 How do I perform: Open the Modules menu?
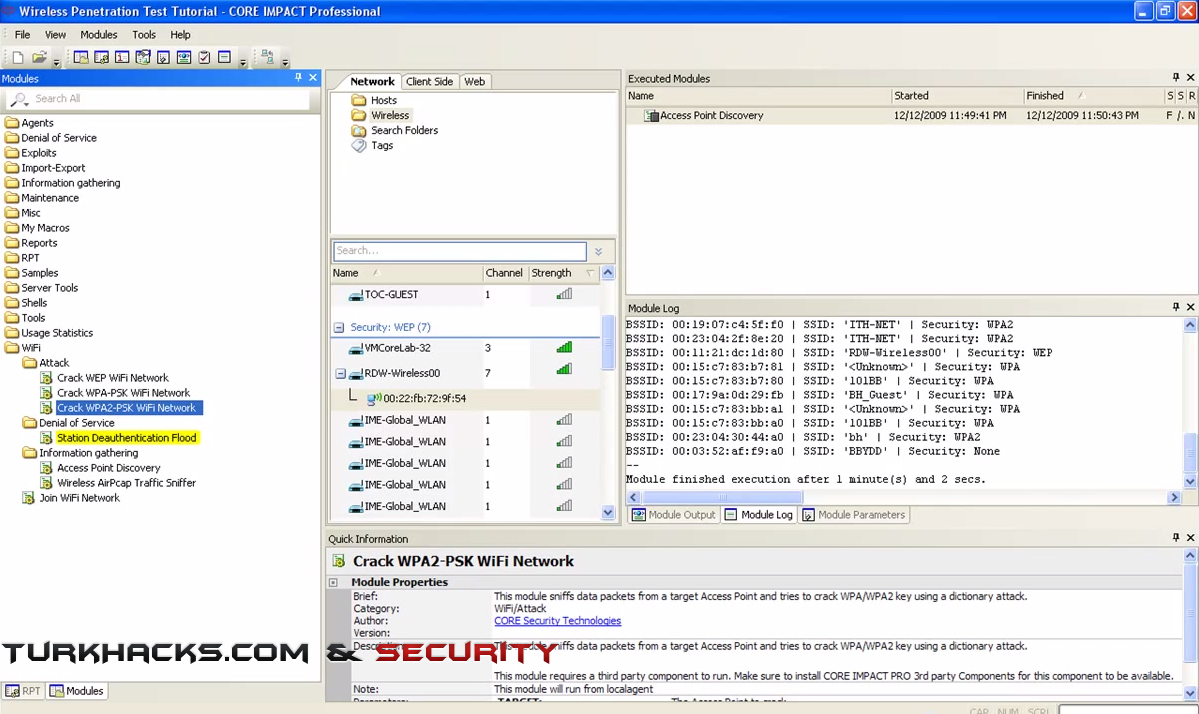(x=99, y=34)
